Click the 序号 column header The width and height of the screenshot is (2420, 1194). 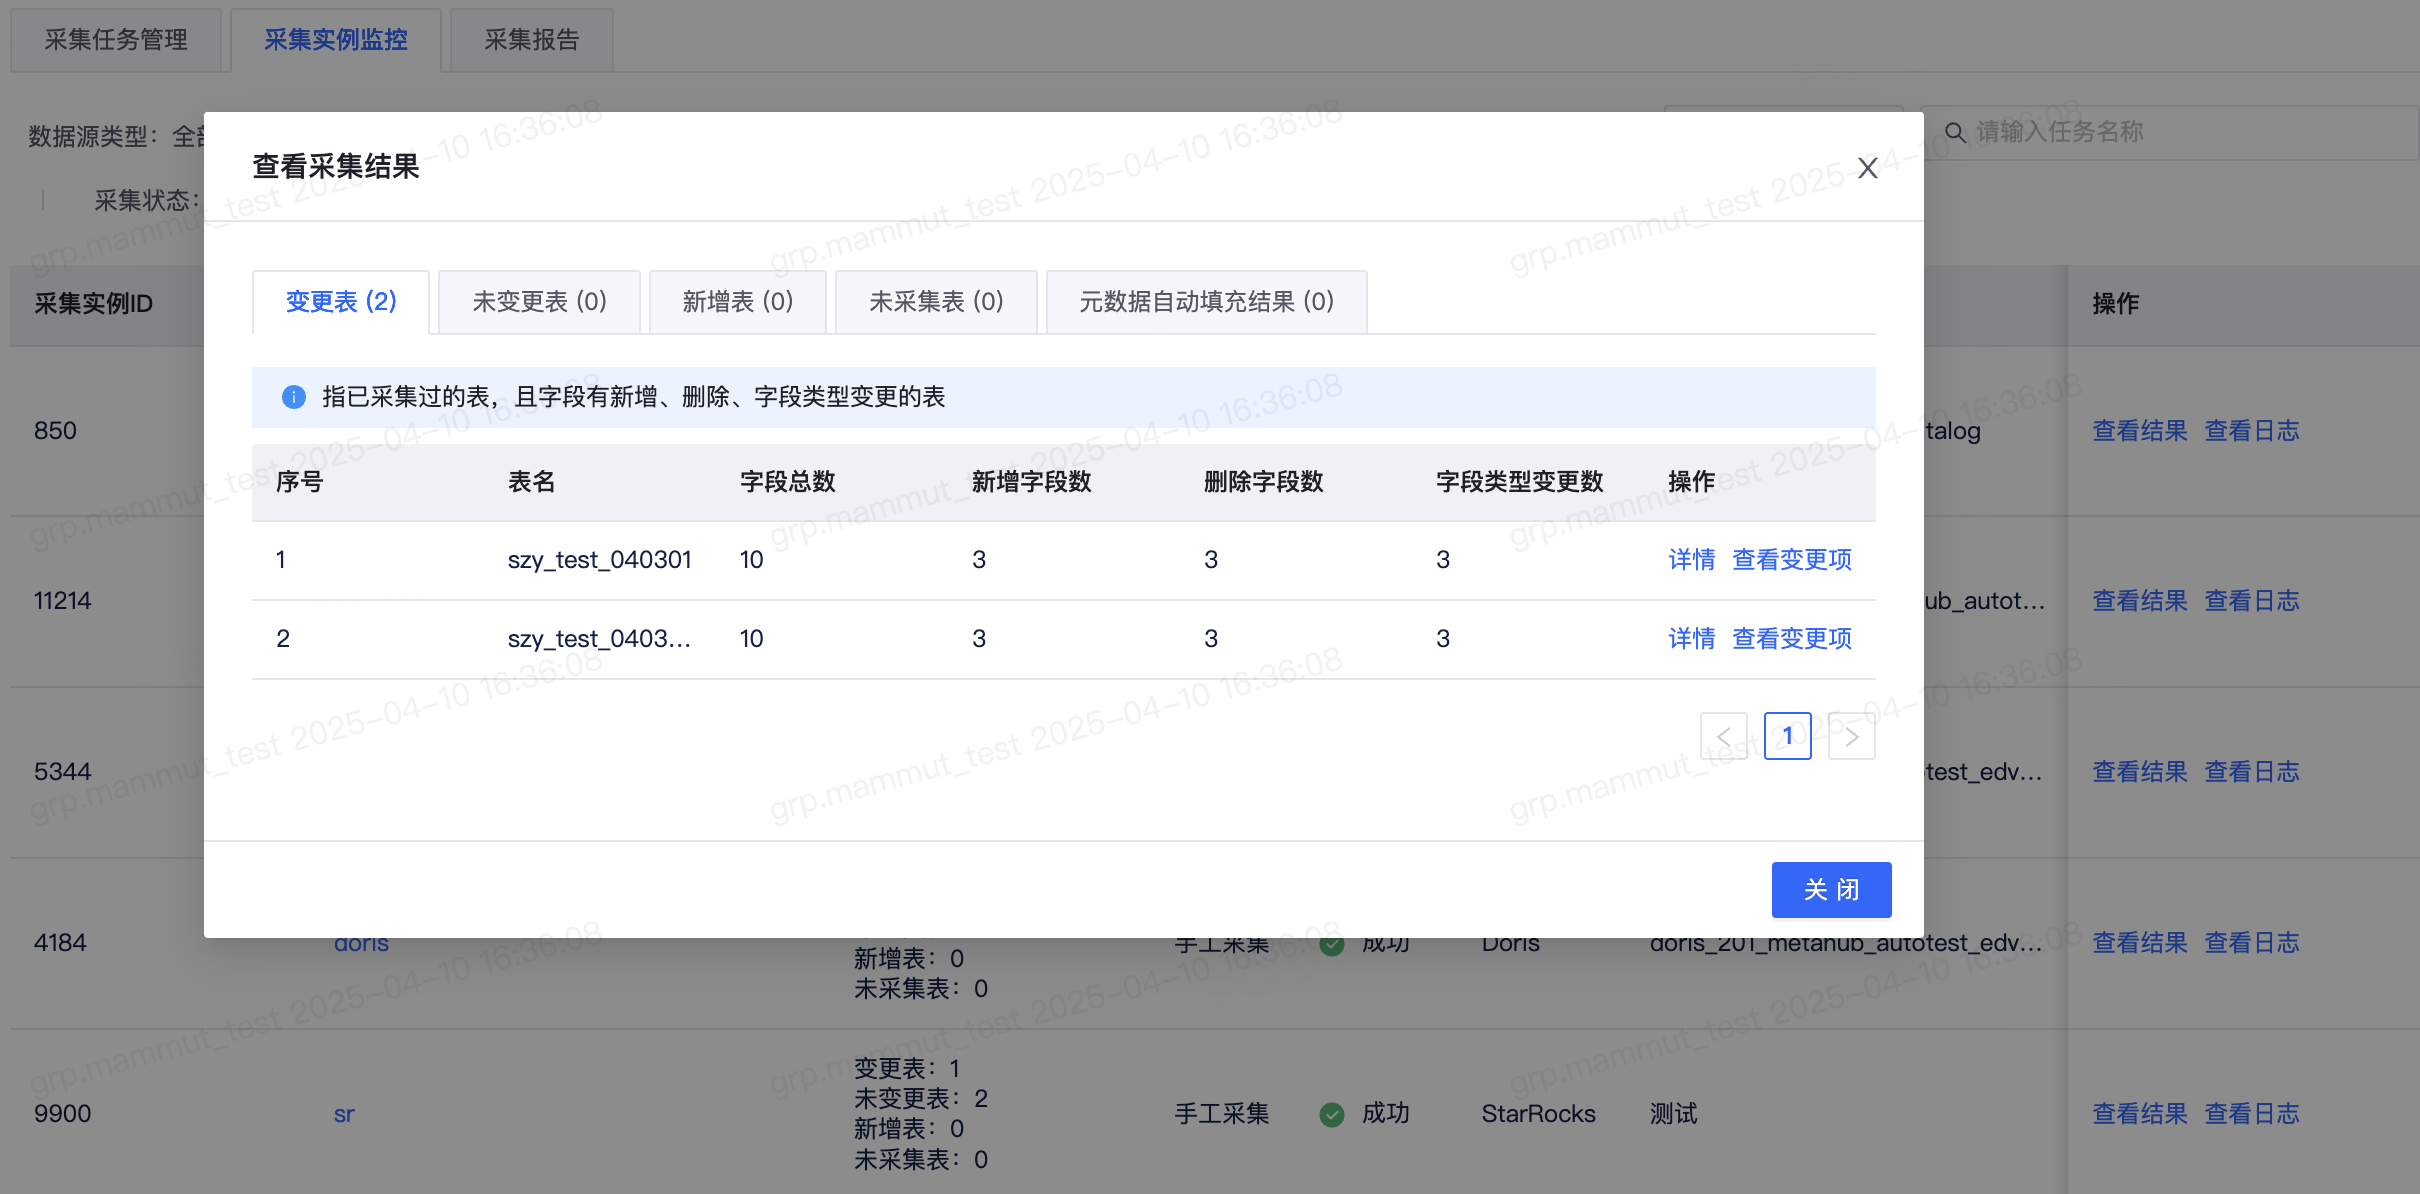click(299, 482)
